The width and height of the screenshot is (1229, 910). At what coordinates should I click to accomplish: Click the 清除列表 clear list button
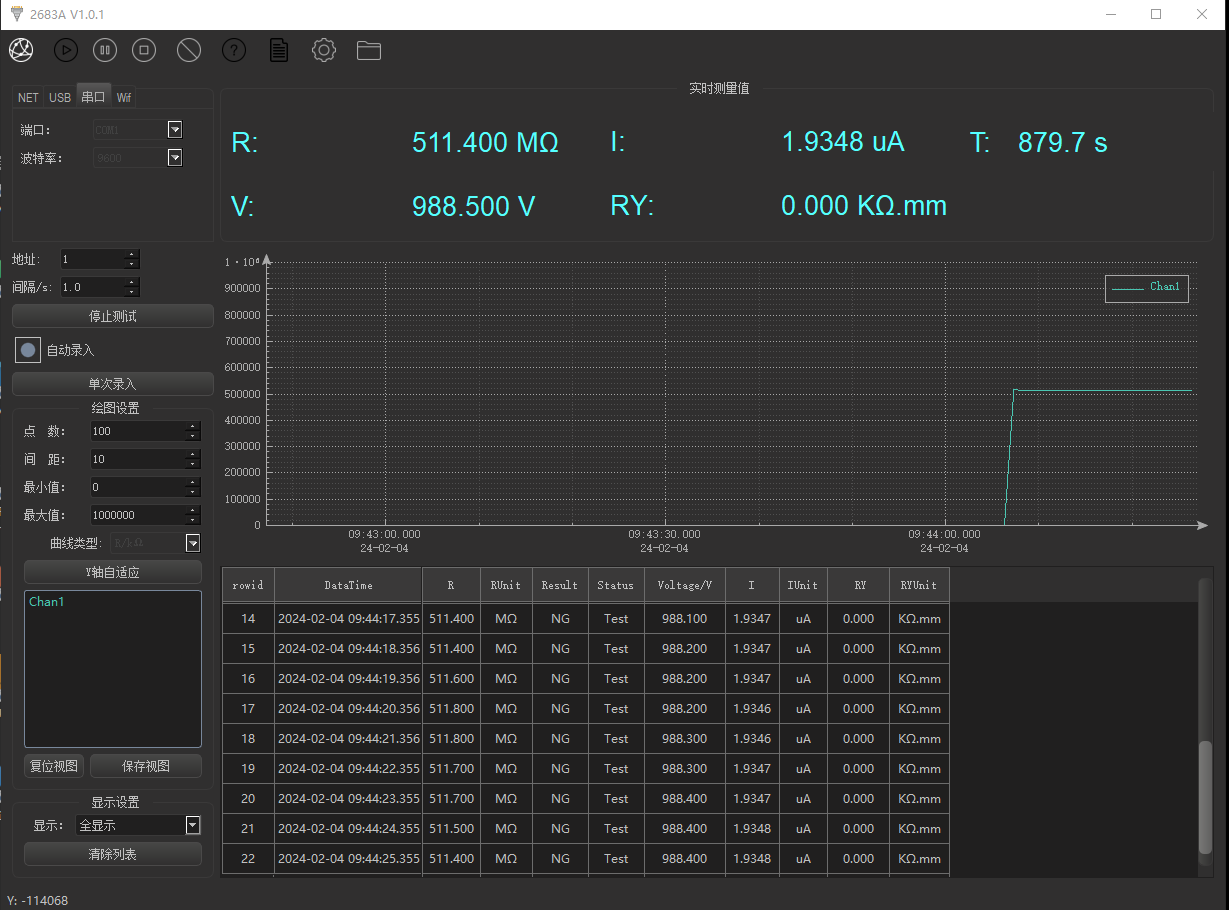pos(113,854)
